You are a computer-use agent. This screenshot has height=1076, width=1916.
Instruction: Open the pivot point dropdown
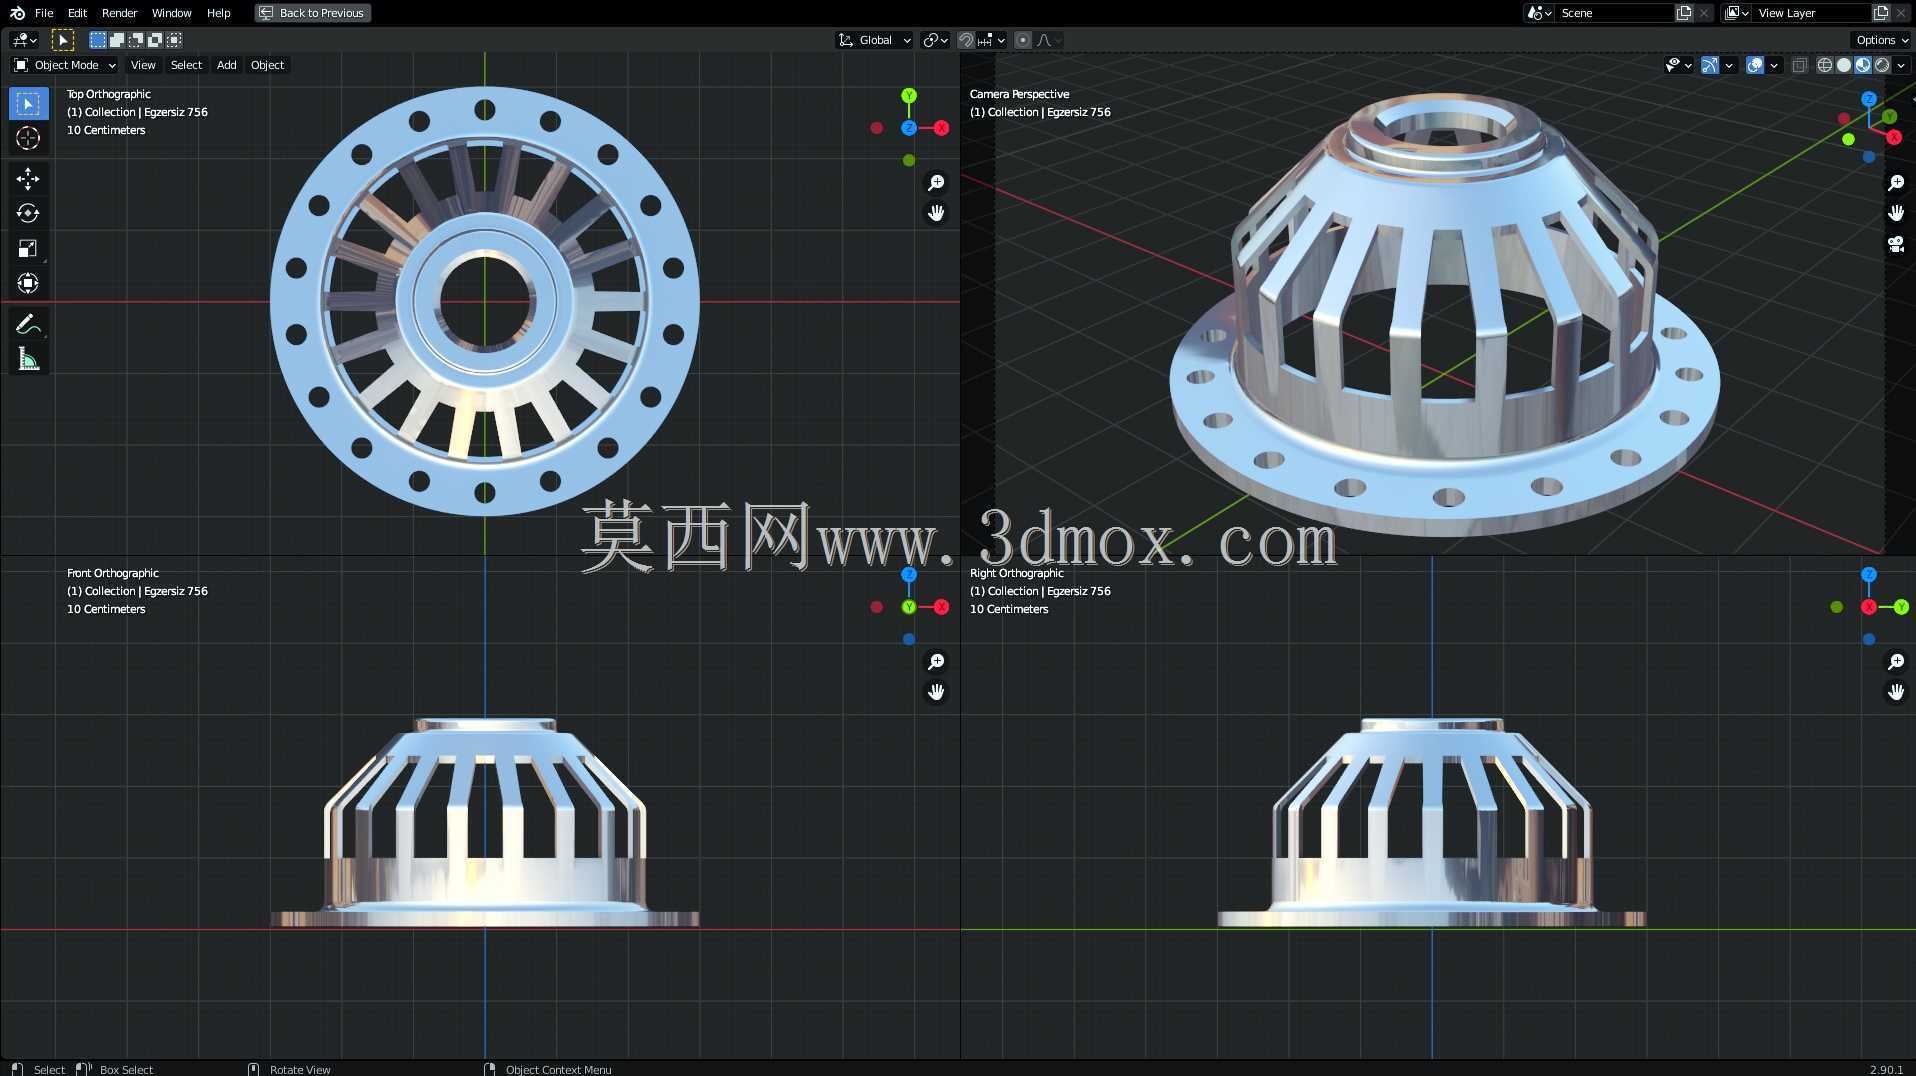935,40
